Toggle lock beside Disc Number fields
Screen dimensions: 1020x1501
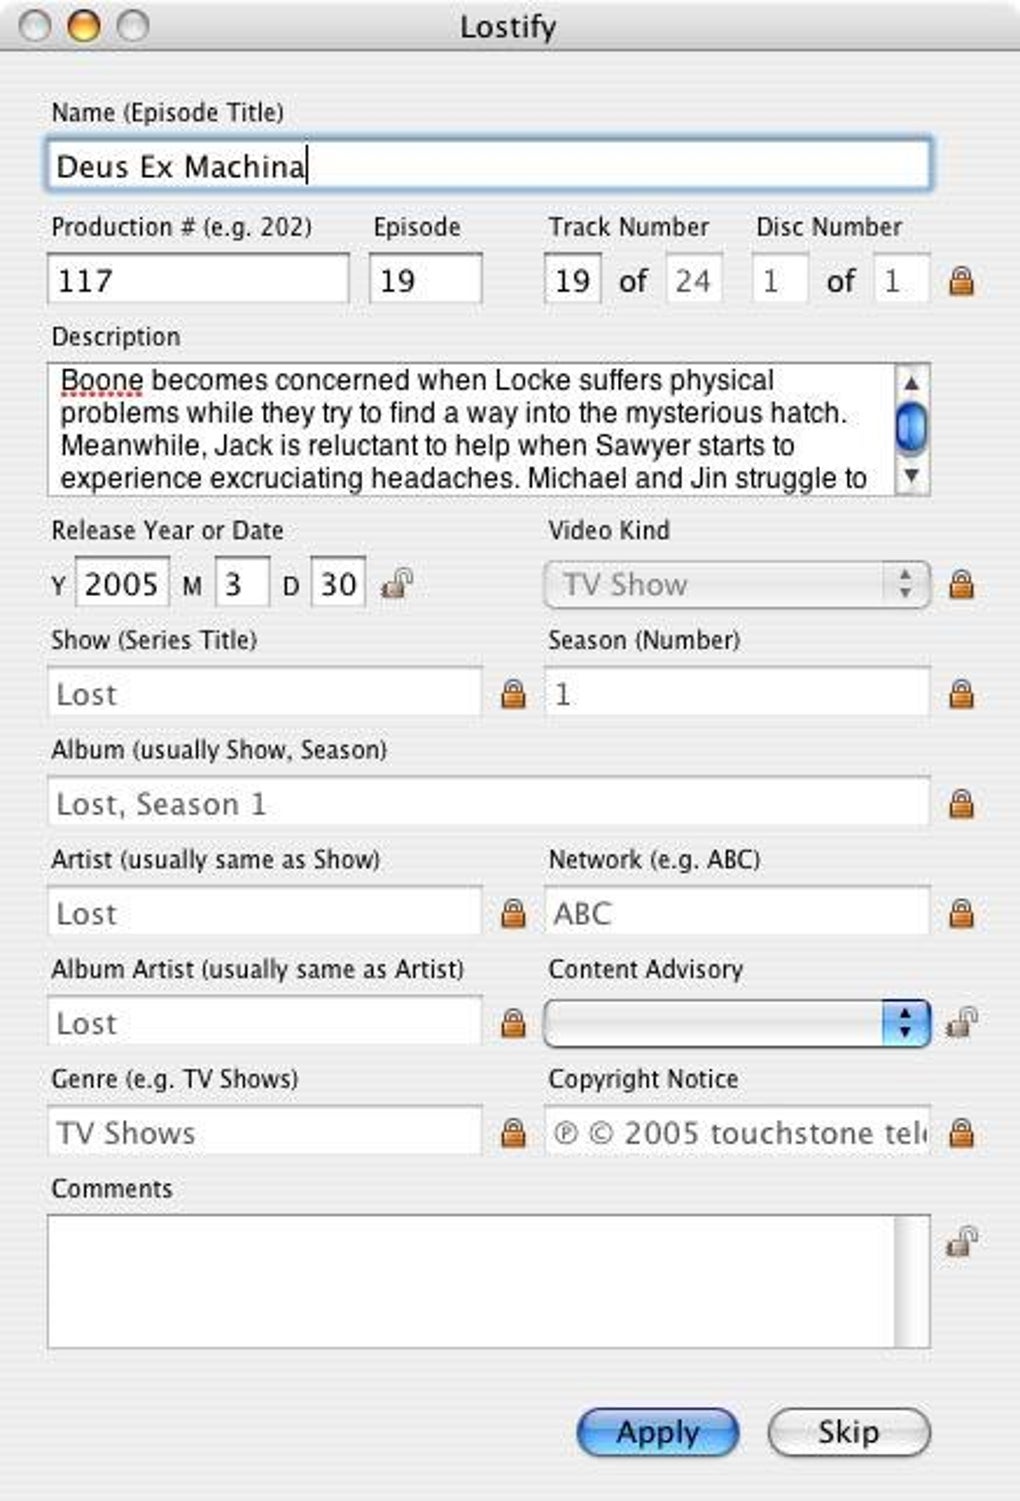point(961,281)
